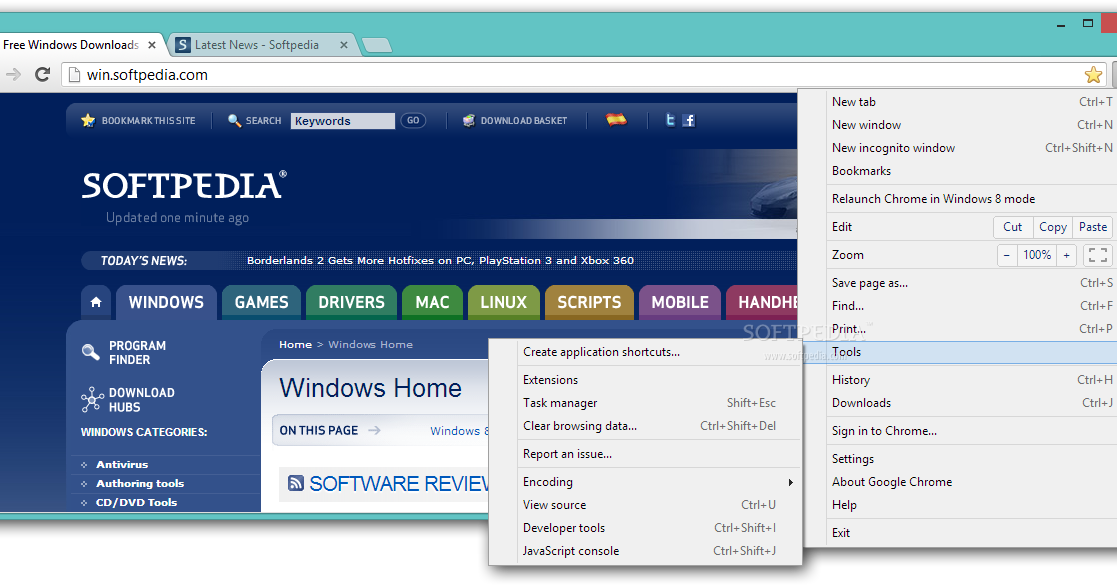Open the MAC category tab
This screenshot has height=586, width=1117.
click(432, 302)
